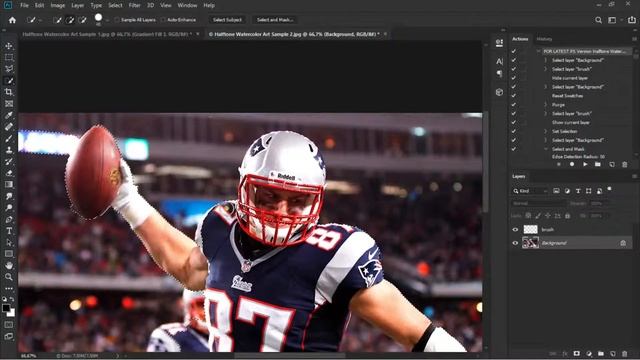Select the Healing Brush tool
640x360 pixels.
pos(9,127)
